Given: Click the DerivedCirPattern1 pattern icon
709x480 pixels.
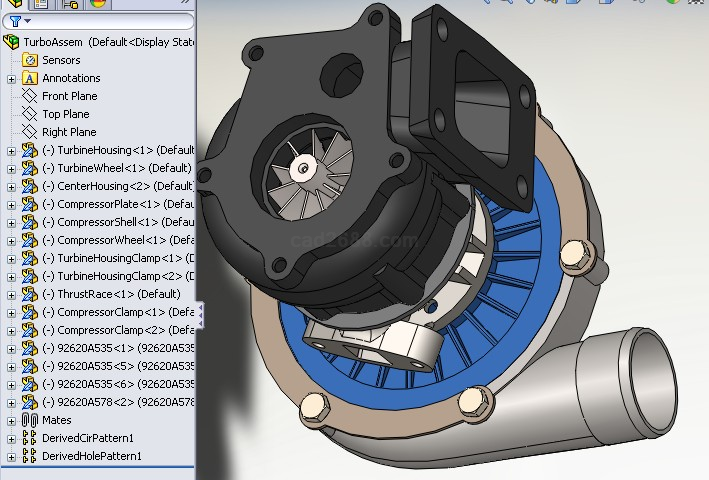Looking at the screenshot, I should click(x=30, y=438).
